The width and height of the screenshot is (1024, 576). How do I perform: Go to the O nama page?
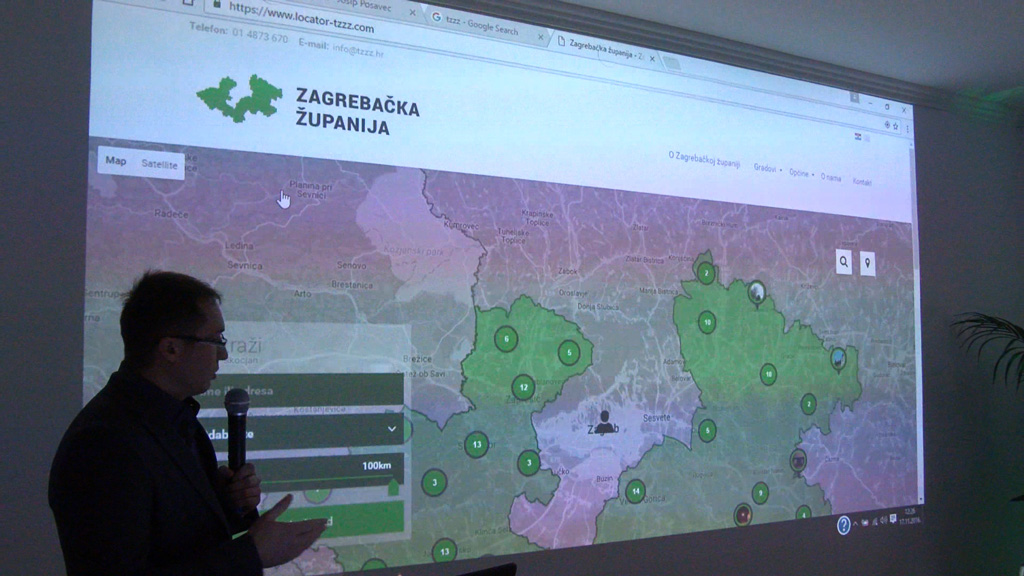click(831, 177)
